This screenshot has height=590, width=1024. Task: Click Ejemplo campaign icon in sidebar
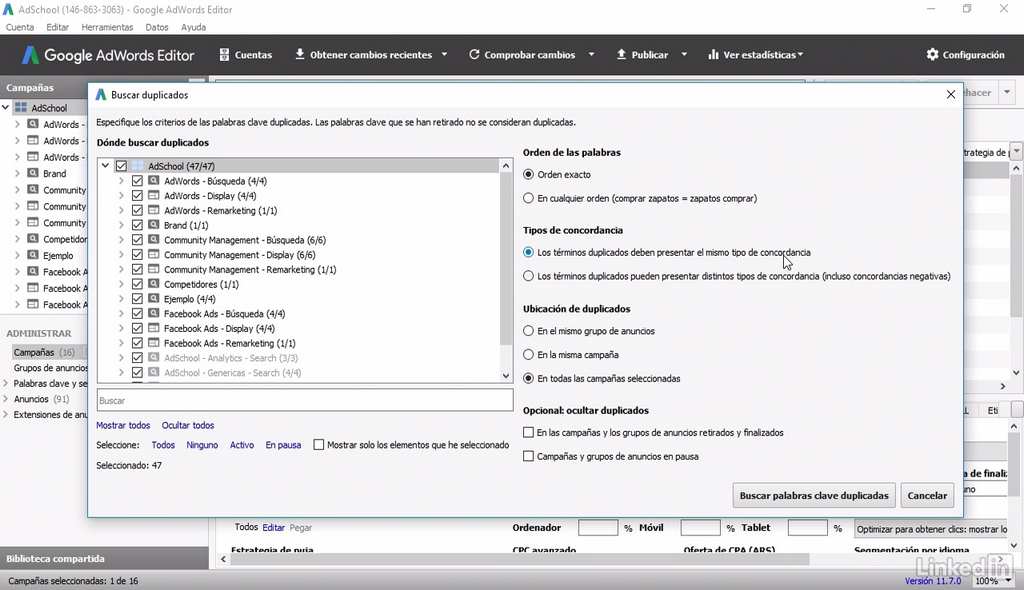pyautogui.click(x=33, y=255)
